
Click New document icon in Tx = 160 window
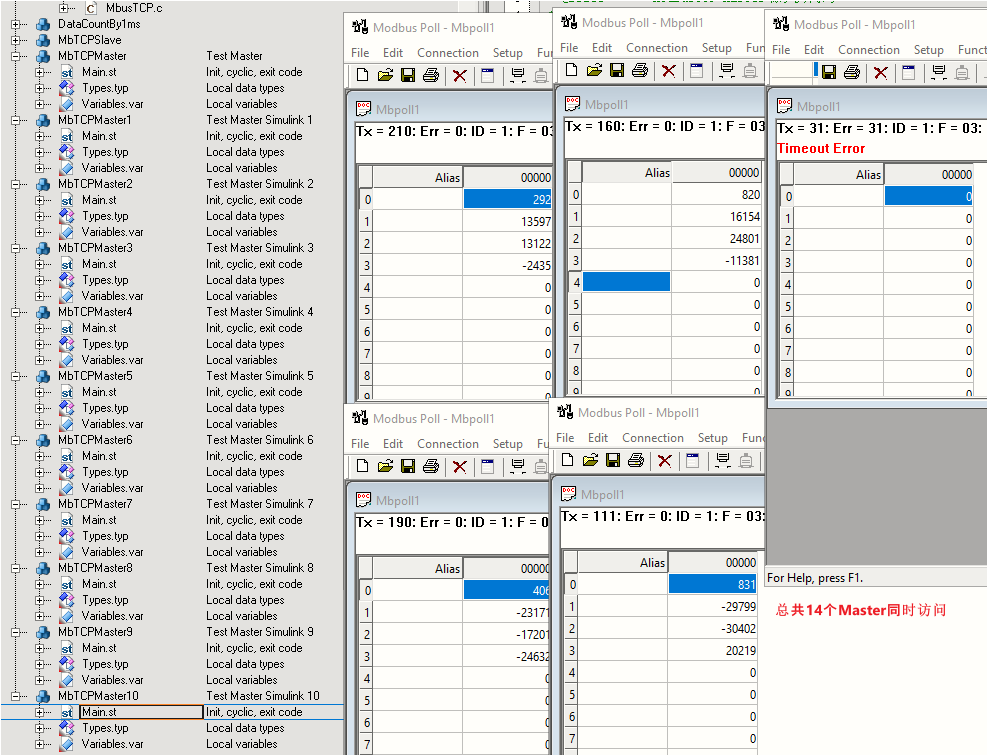click(572, 71)
